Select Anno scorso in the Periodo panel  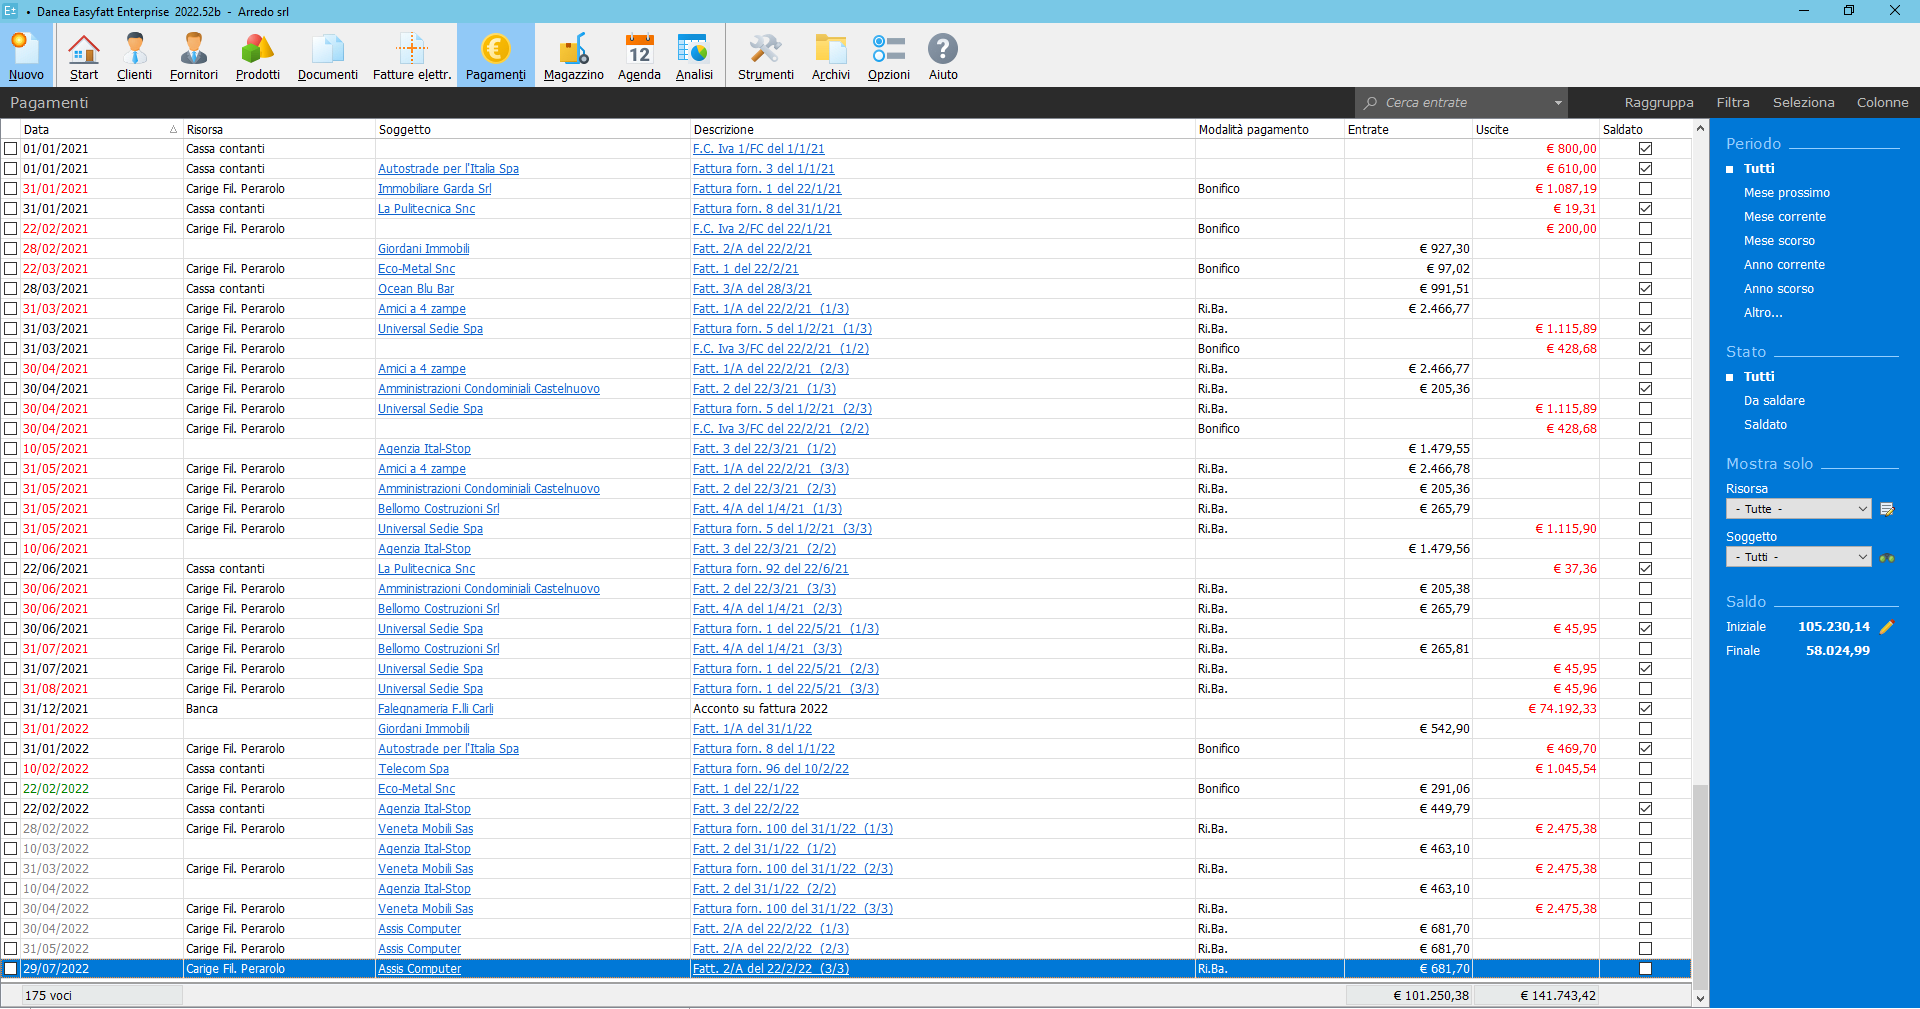tap(1779, 288)
